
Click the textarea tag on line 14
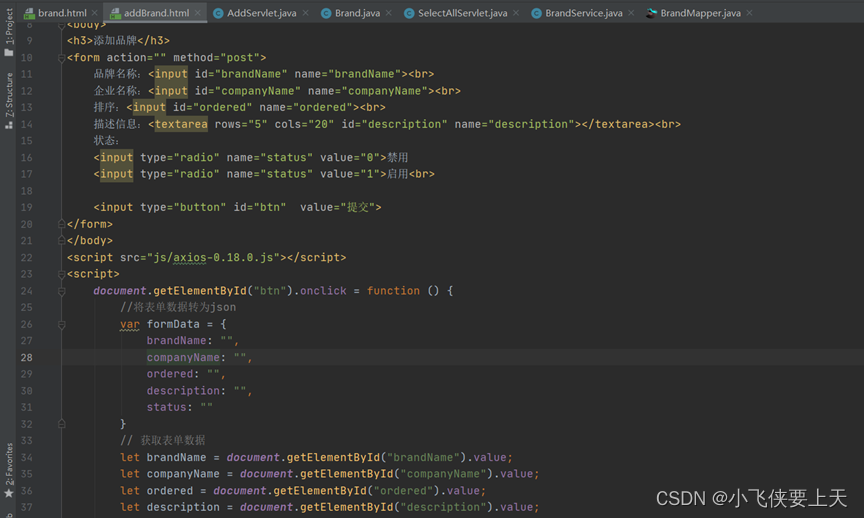pyautogui.click(x=181, y=124)
